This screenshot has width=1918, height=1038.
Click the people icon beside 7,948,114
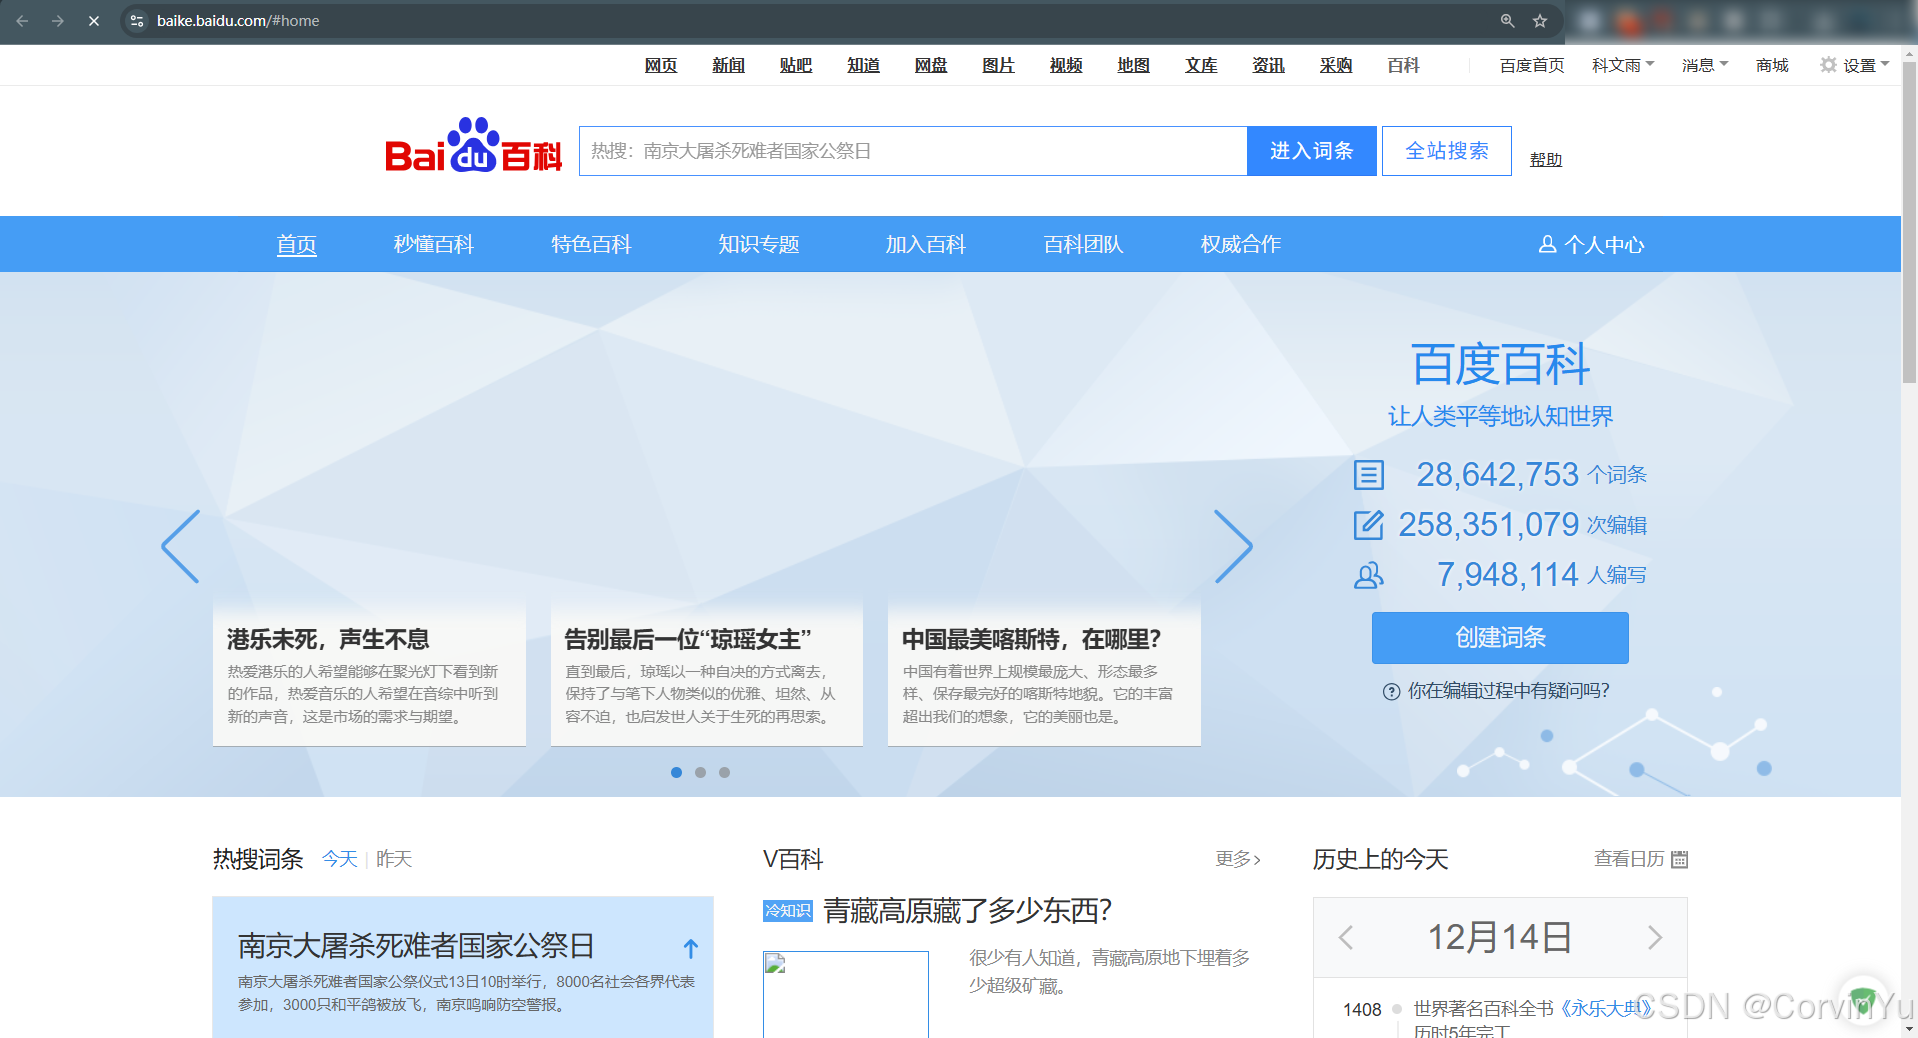click(x=1368, y=575)
